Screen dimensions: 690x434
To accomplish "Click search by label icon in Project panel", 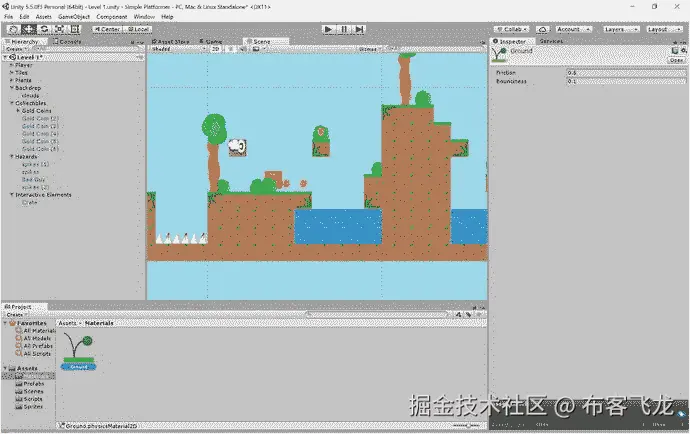I will (x=468, y=314).
